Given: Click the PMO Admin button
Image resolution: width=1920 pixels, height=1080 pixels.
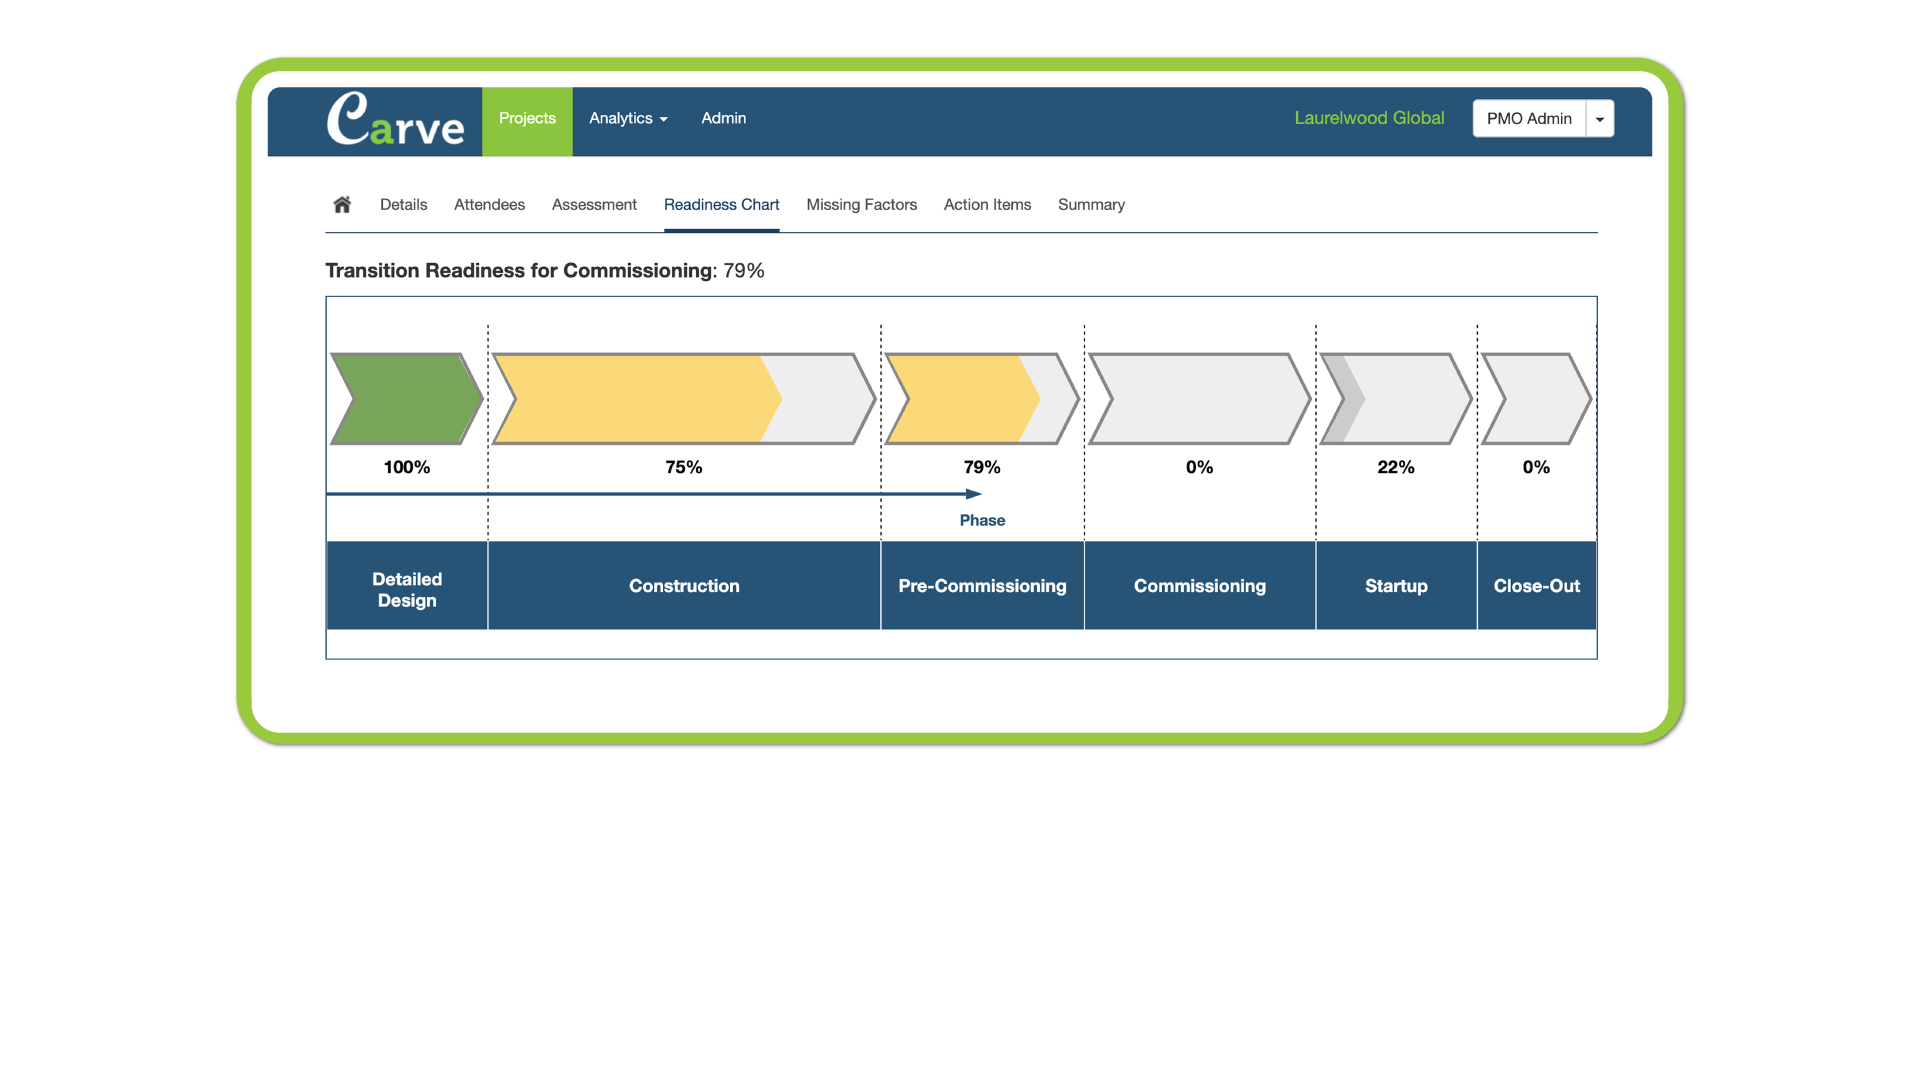Looking at the screenshot, I should (x=1529, y=119).
